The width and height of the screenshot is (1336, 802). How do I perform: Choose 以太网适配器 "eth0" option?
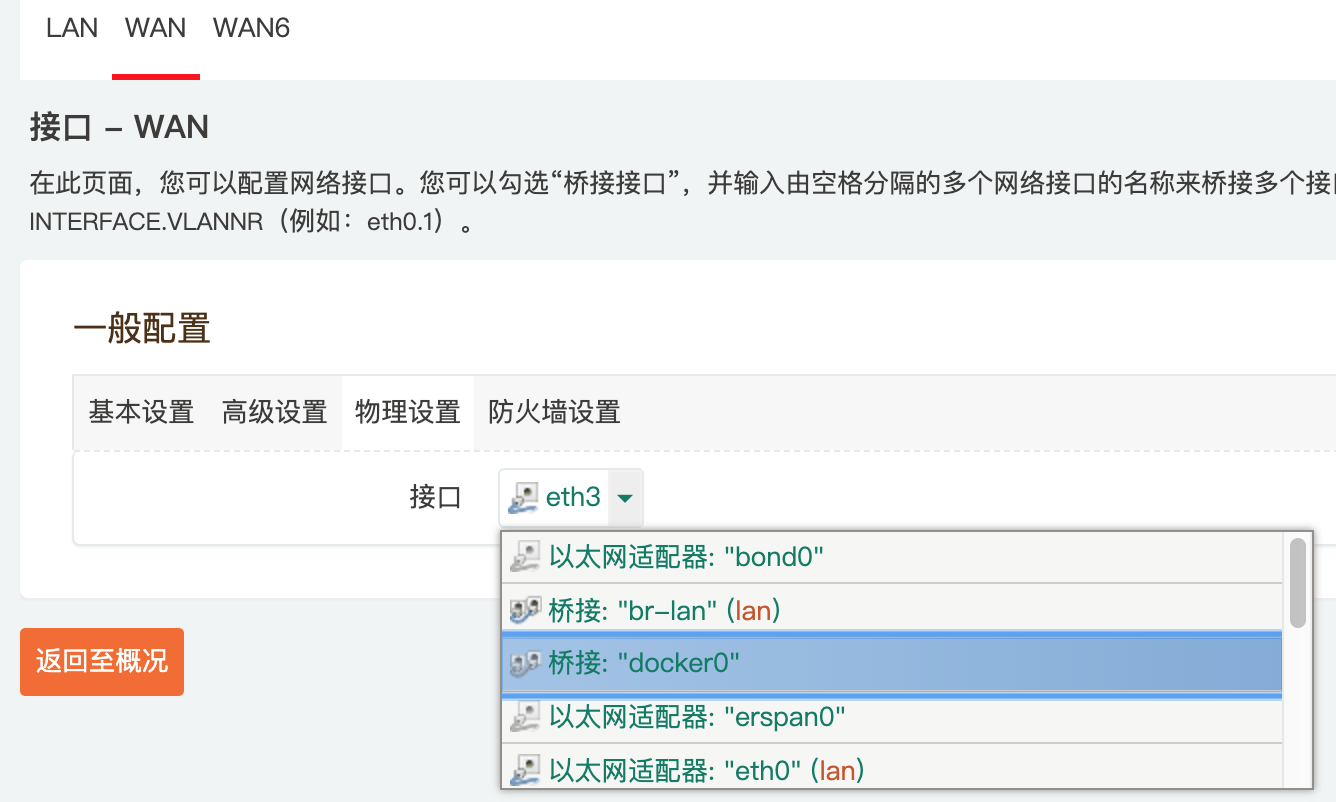(706, 770)
